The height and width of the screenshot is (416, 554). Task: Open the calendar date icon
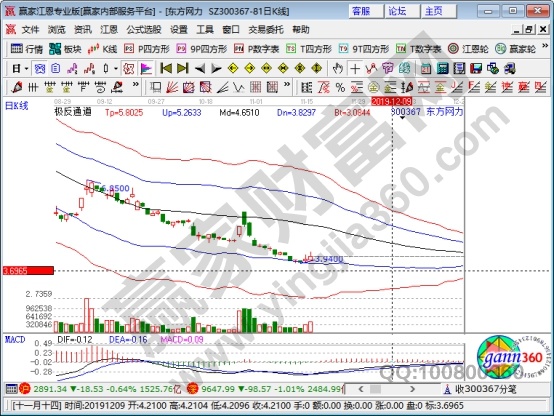(426, 68)
